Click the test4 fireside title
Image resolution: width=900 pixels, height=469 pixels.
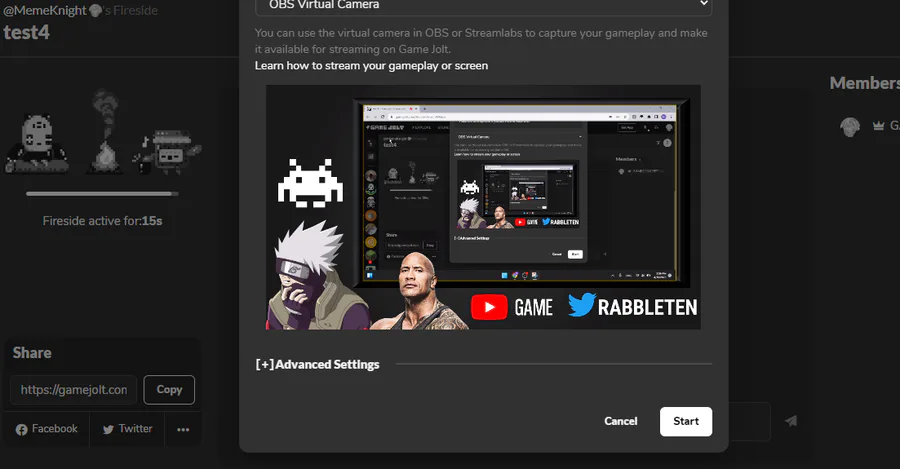(x=26, y=33)
